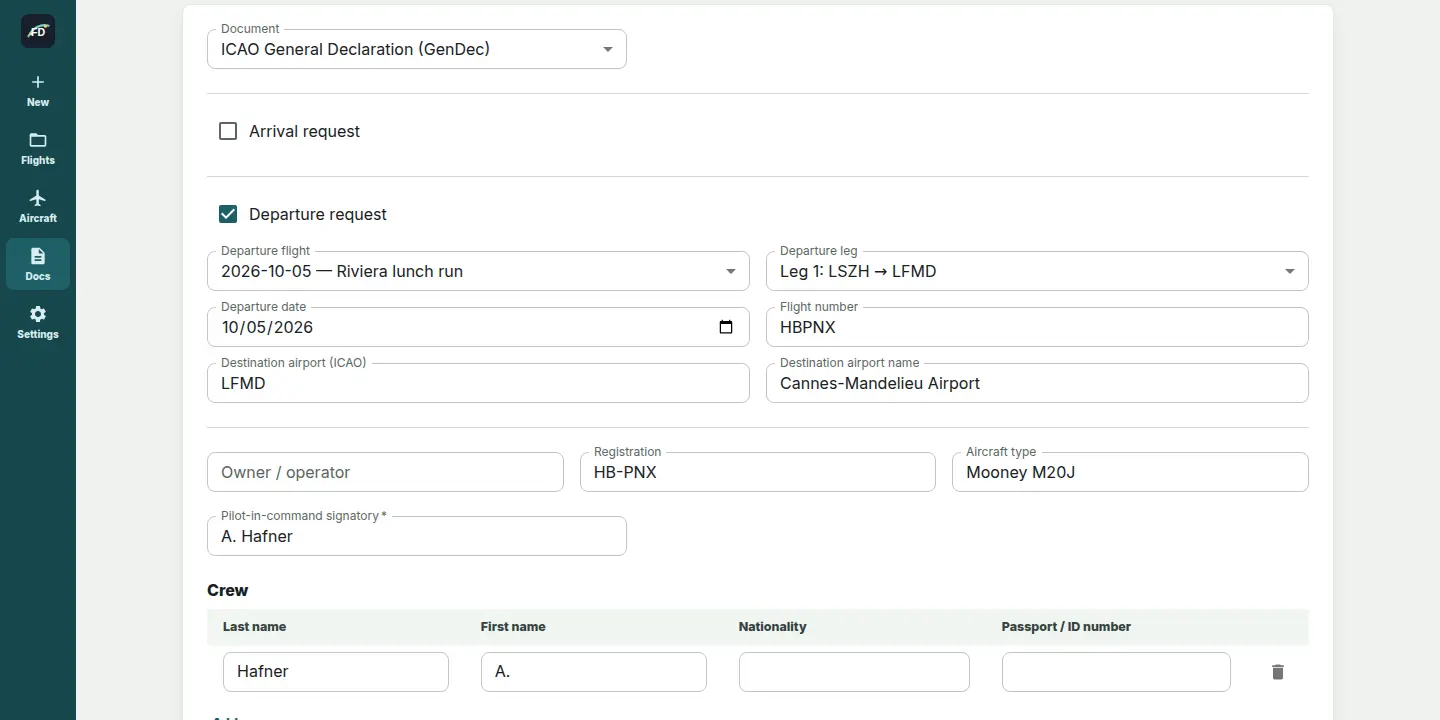Click the Passport / ID number column header
The image size is (1440, 720).
1066,627
